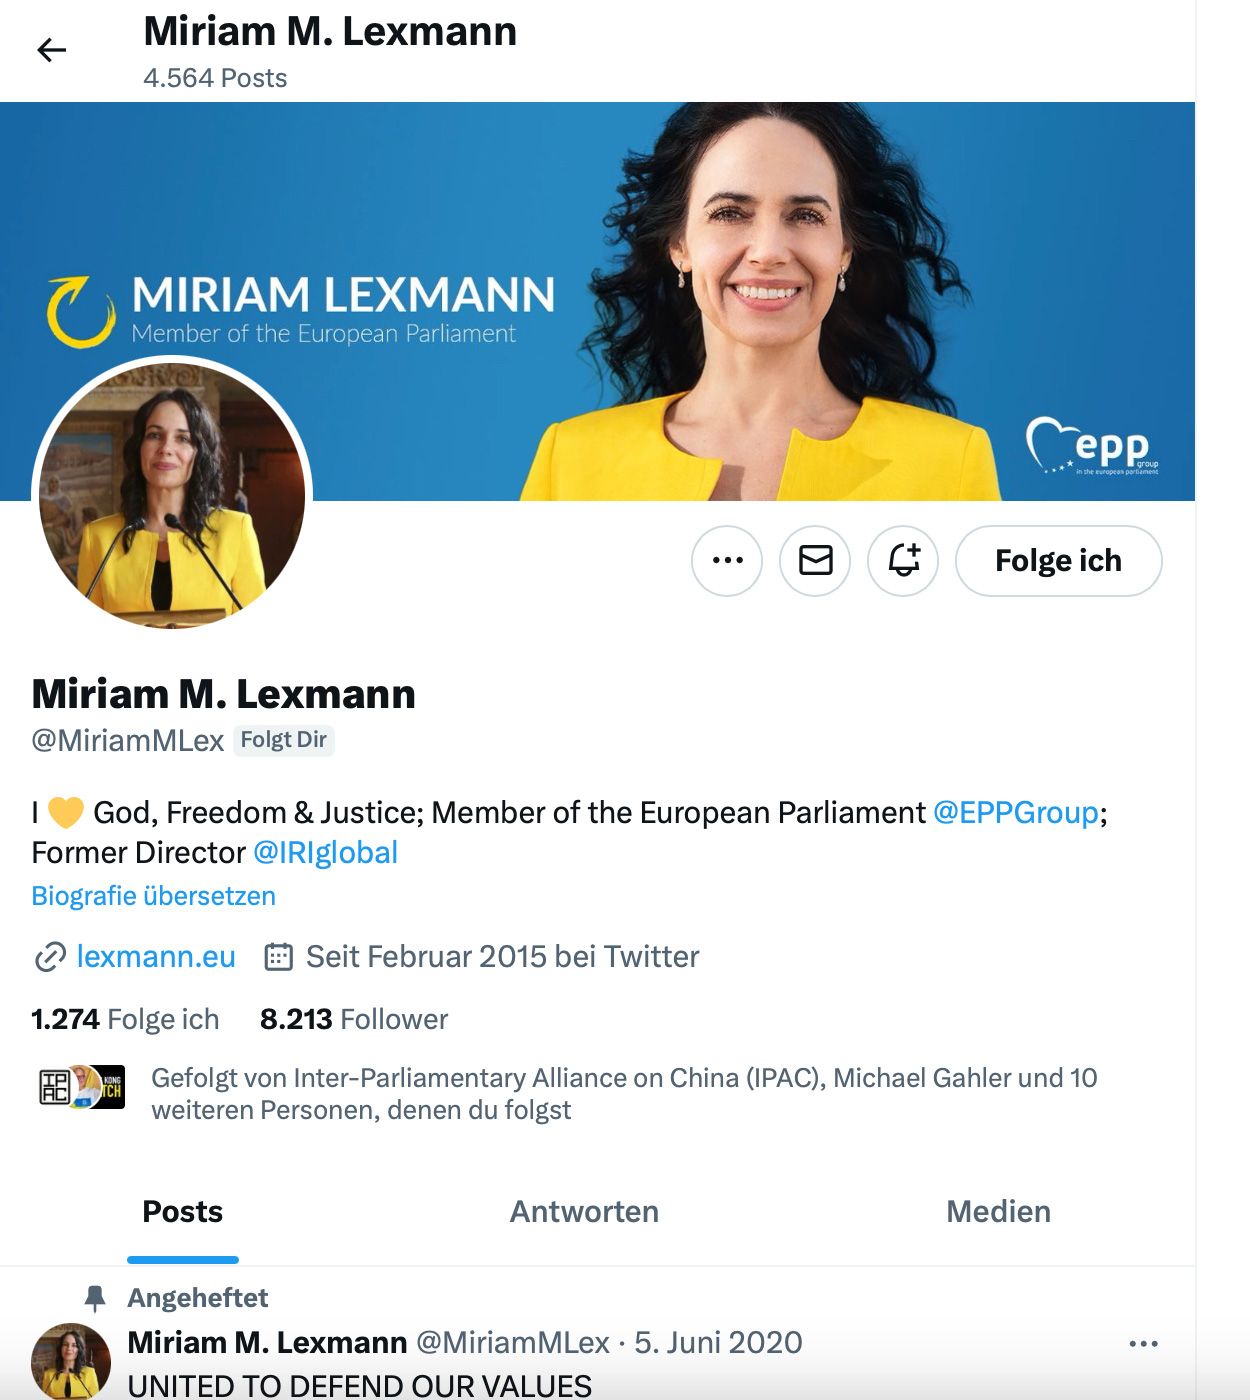
Task: Switch to the Antworten tab
Action: tap(584, 1212)
